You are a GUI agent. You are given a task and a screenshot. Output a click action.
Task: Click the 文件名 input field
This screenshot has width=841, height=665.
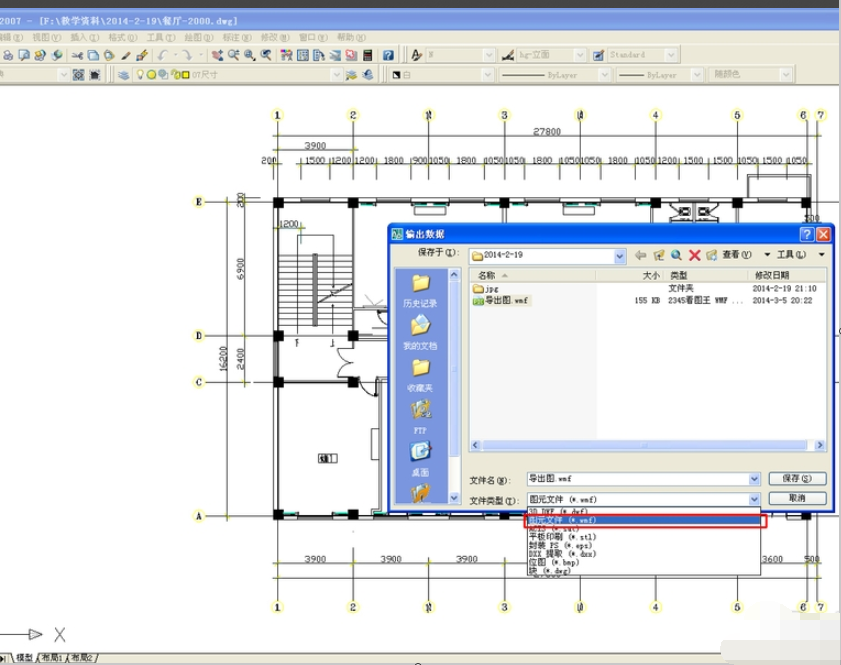coord(637,479)
